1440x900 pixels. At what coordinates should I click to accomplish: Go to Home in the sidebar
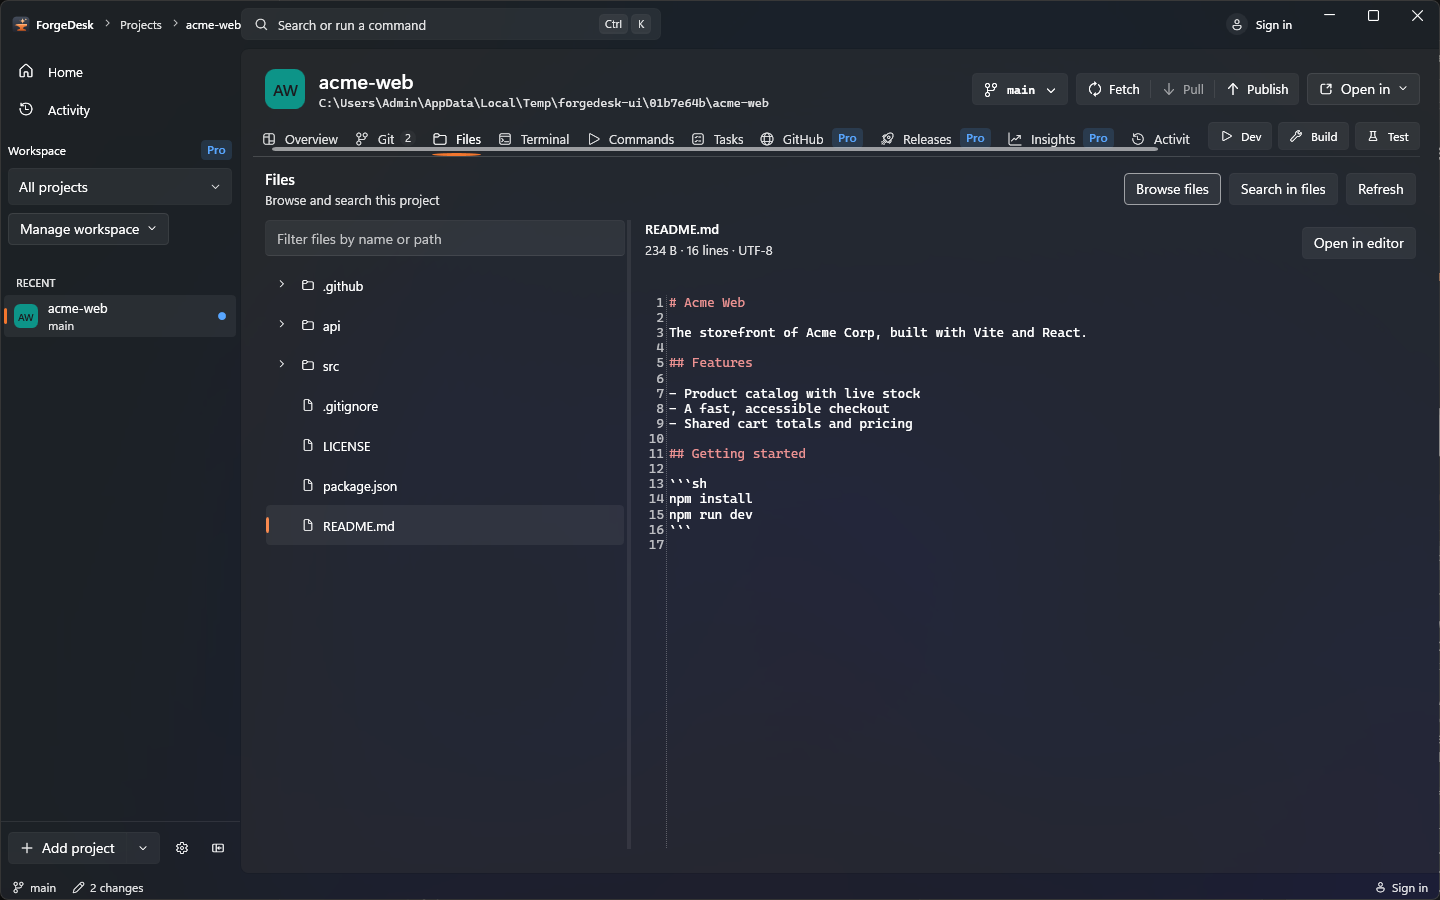click(x=120, y=72)
